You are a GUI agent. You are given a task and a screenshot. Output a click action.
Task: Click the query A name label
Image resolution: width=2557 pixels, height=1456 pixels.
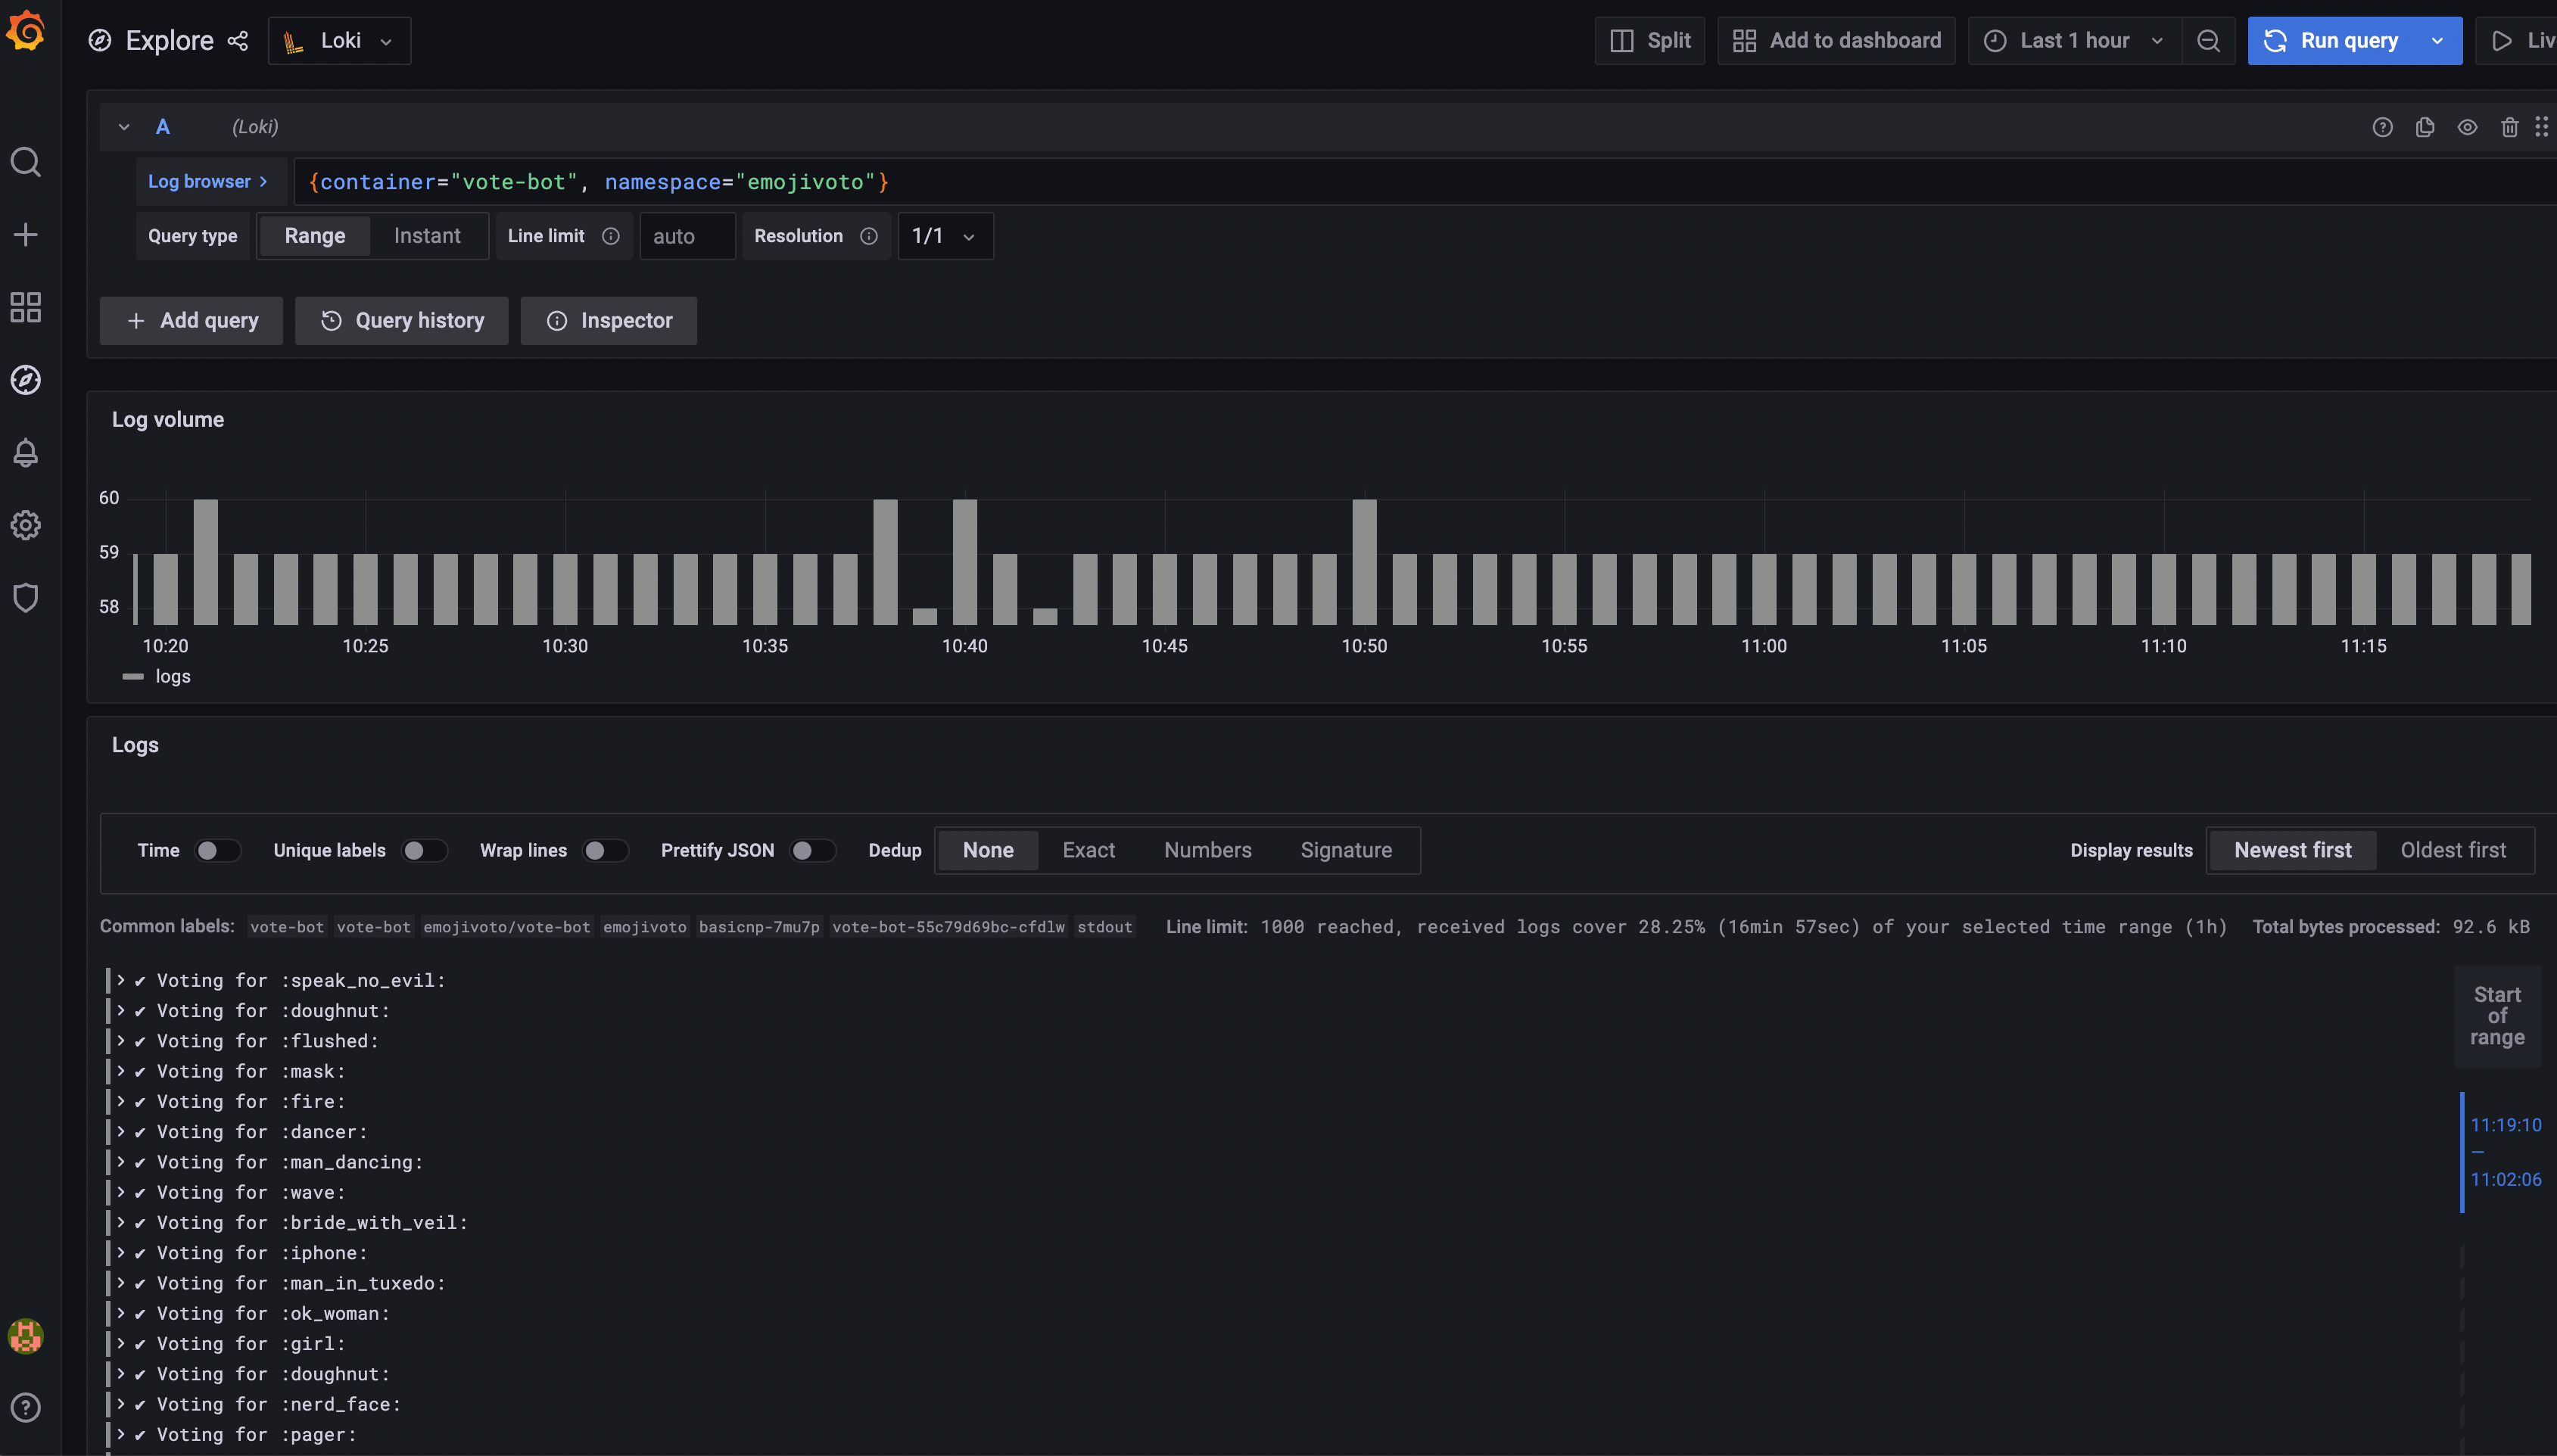[163, 127]
